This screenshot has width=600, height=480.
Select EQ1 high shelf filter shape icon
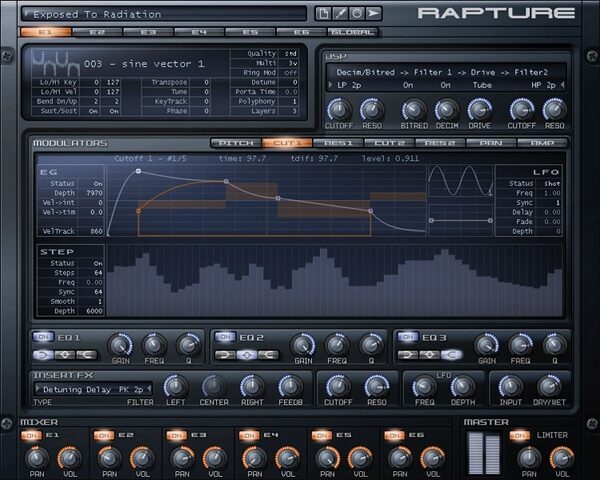coord(86,355)
